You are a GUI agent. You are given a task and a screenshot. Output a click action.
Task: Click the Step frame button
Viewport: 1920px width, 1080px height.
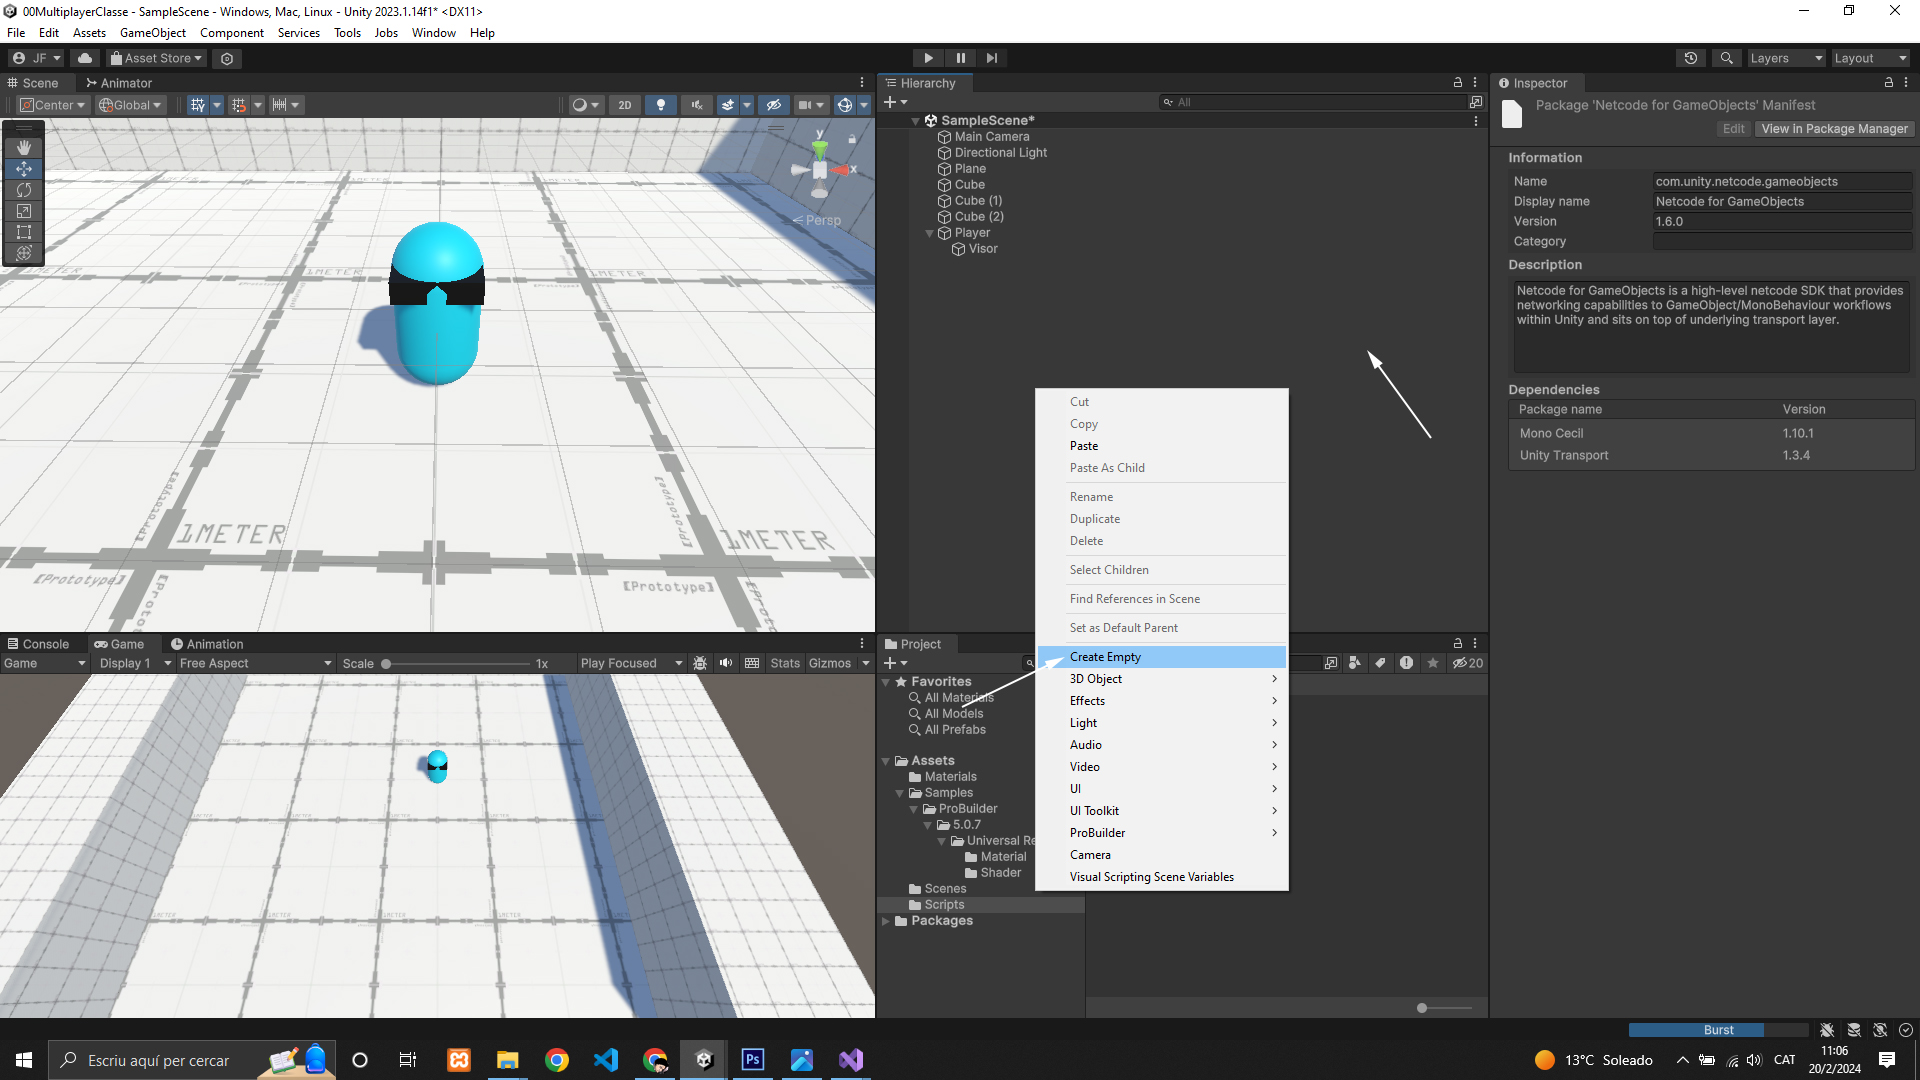[x=991, y=58]
